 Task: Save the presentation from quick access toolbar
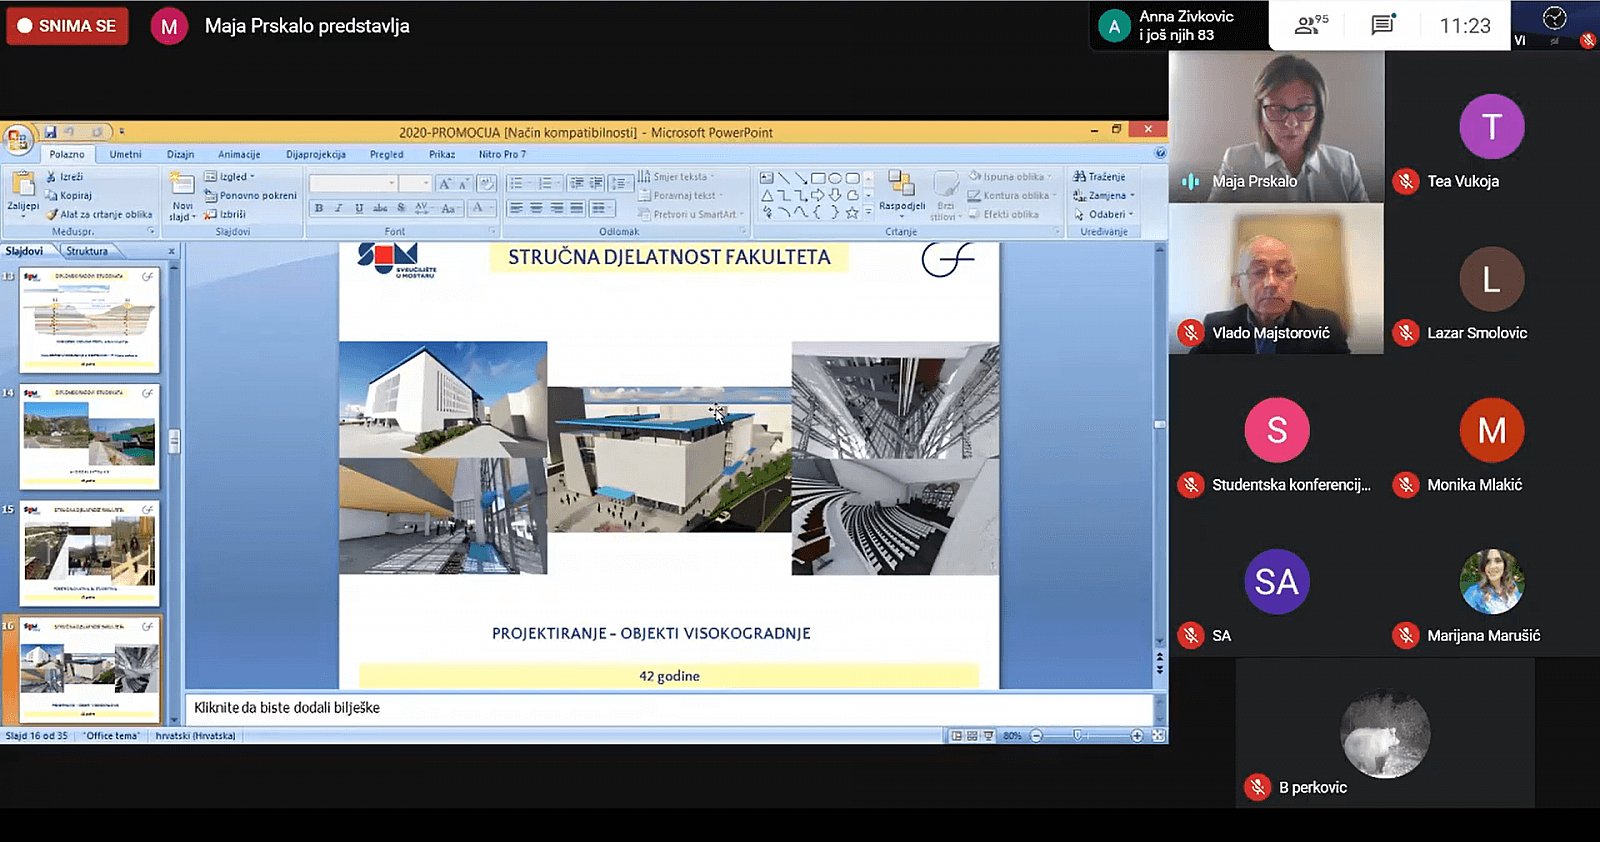[50, 132]
